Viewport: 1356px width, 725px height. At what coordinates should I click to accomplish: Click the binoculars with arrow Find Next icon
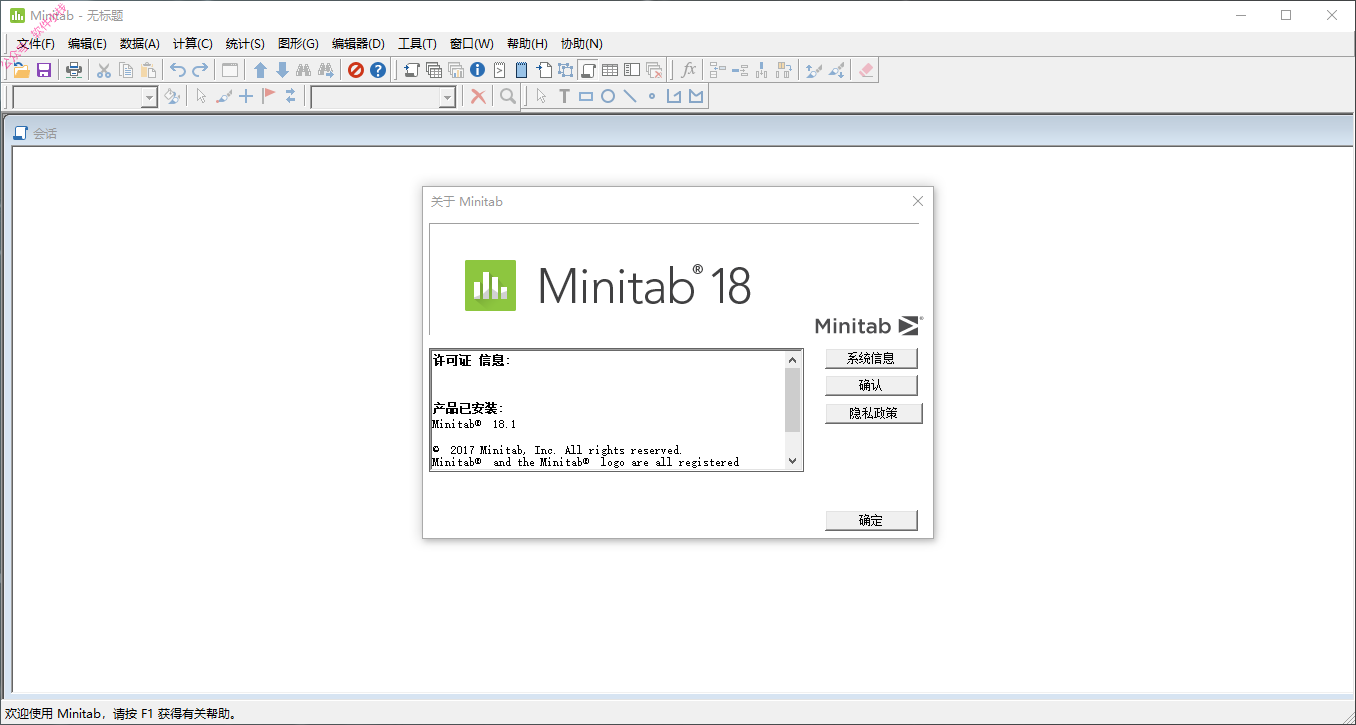click(x=326, y=70)
